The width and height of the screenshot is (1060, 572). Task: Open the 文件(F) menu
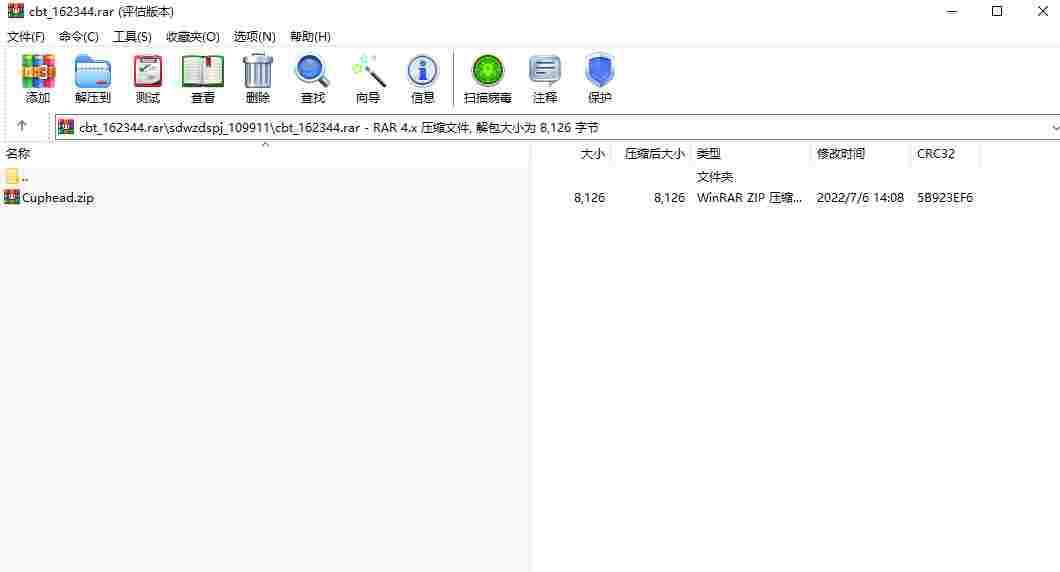(26, 37)
